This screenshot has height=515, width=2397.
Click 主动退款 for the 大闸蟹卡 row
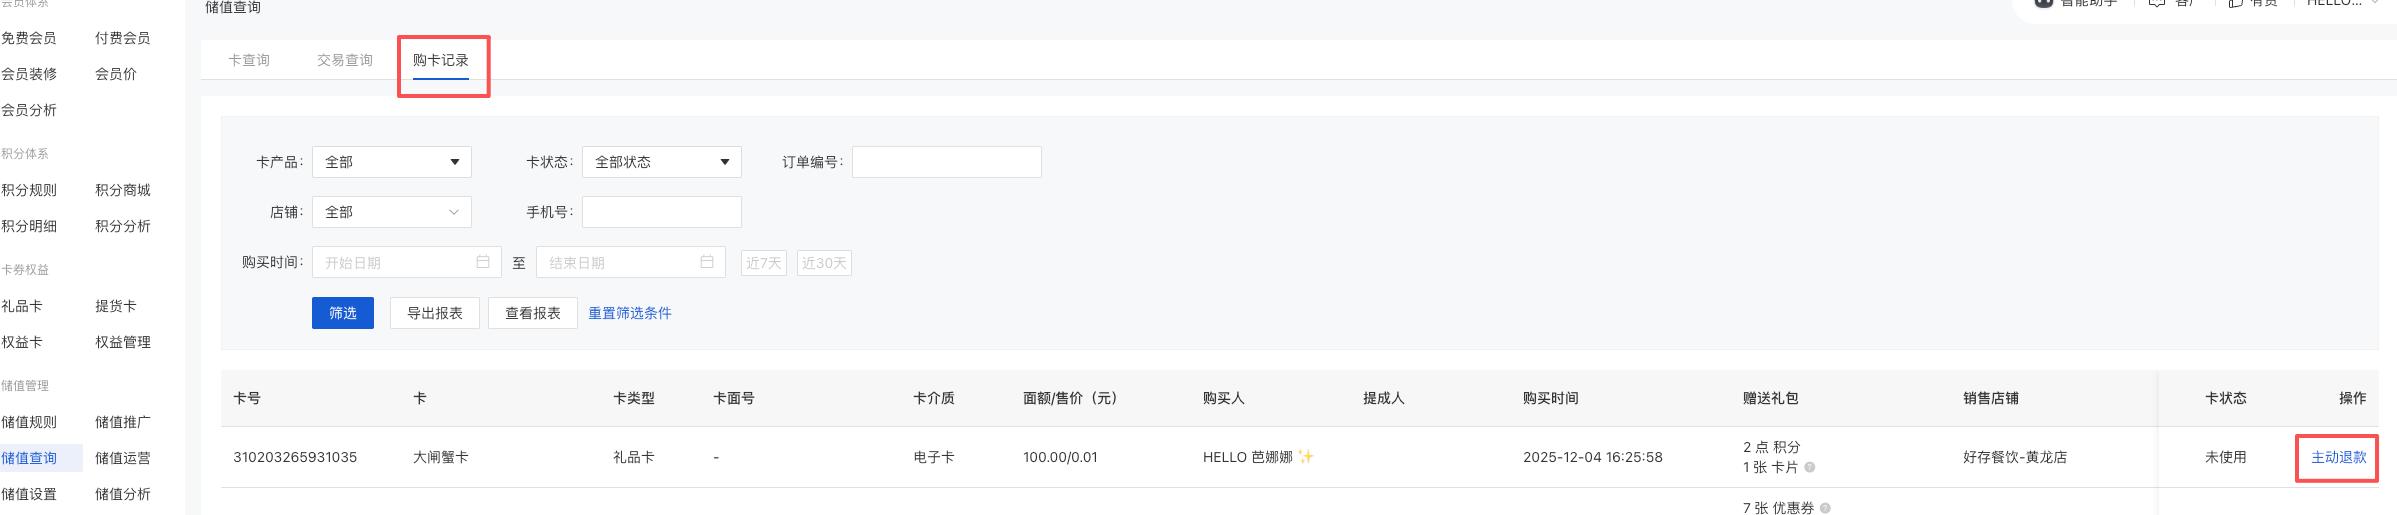(2338, 457)
